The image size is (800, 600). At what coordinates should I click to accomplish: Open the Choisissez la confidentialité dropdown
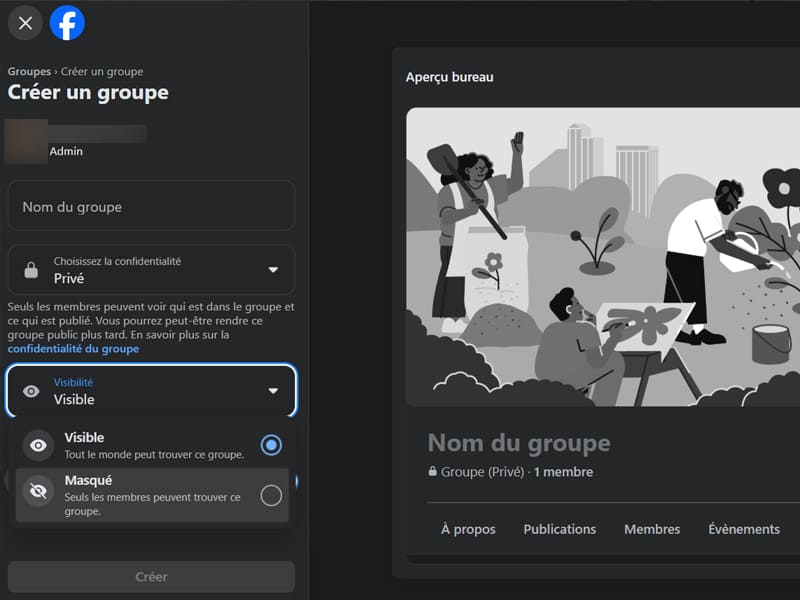coord(151,269)
